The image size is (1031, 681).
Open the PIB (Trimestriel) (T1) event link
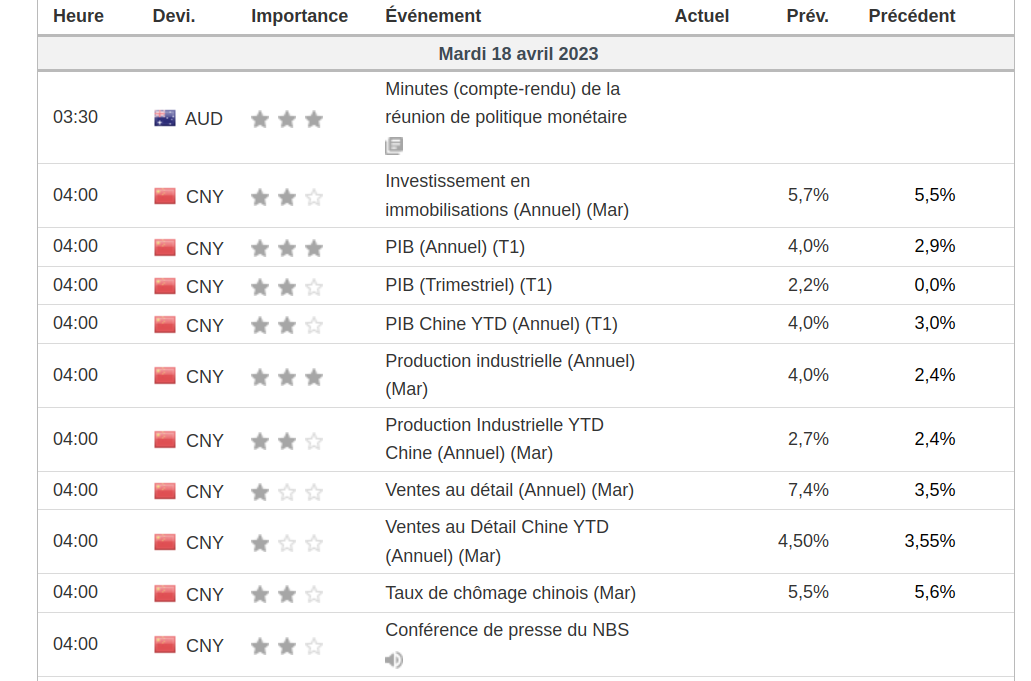[x=468, y=285]
